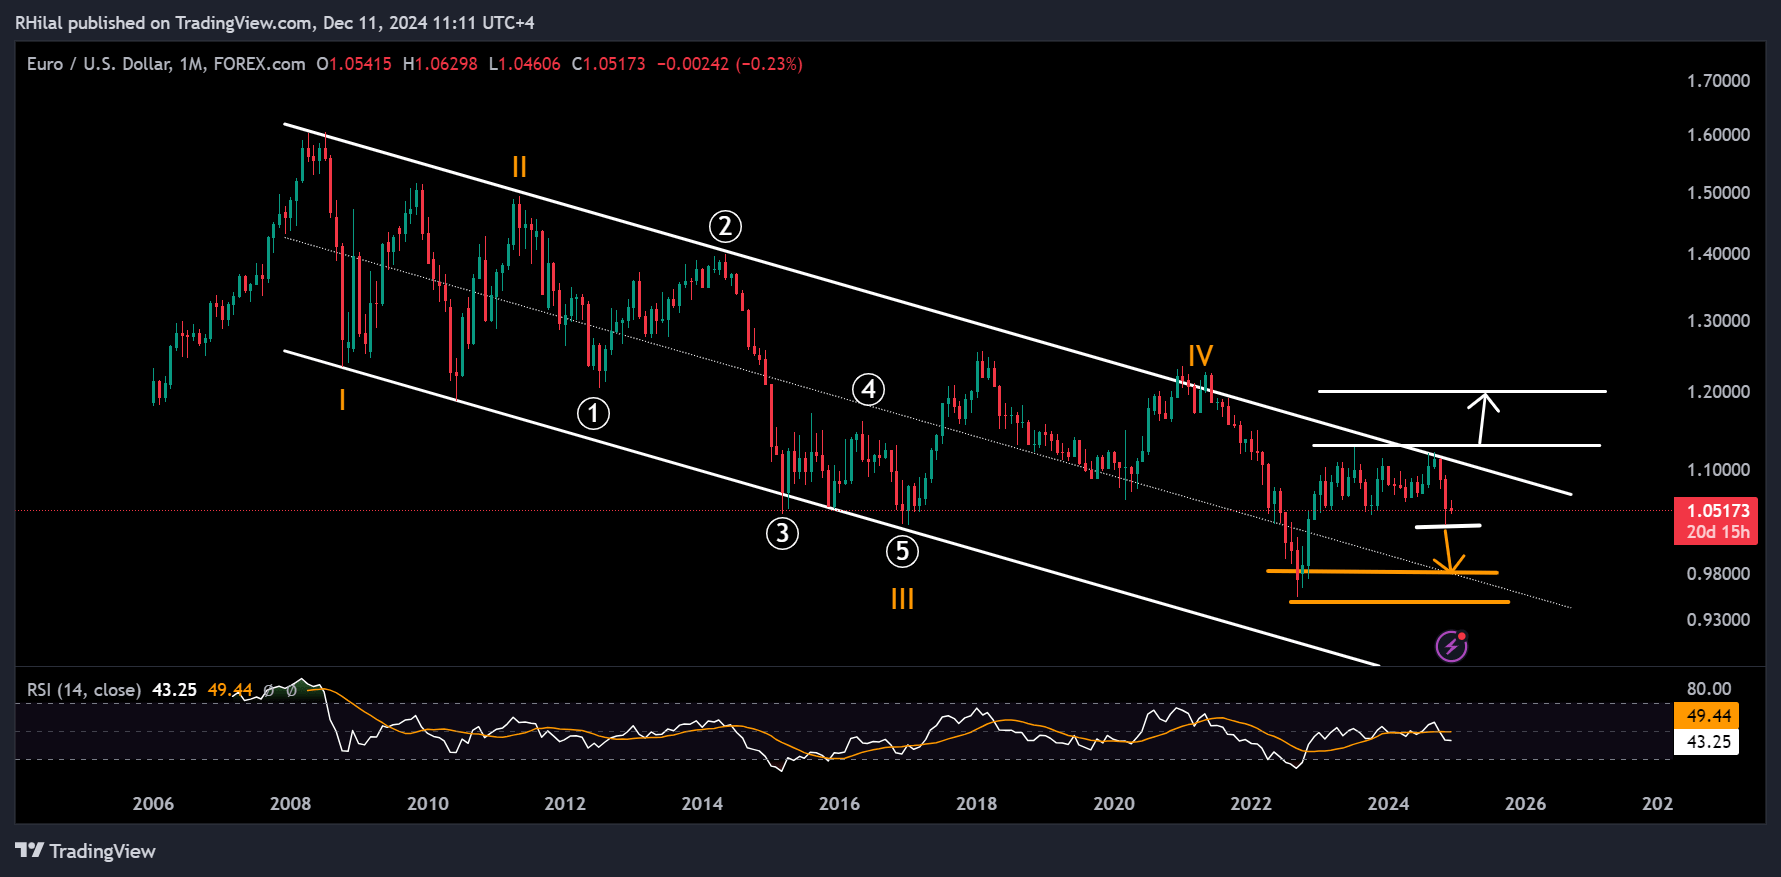Select the circled 2 wave label
The image size is (1781, 877).
point(725,226)
